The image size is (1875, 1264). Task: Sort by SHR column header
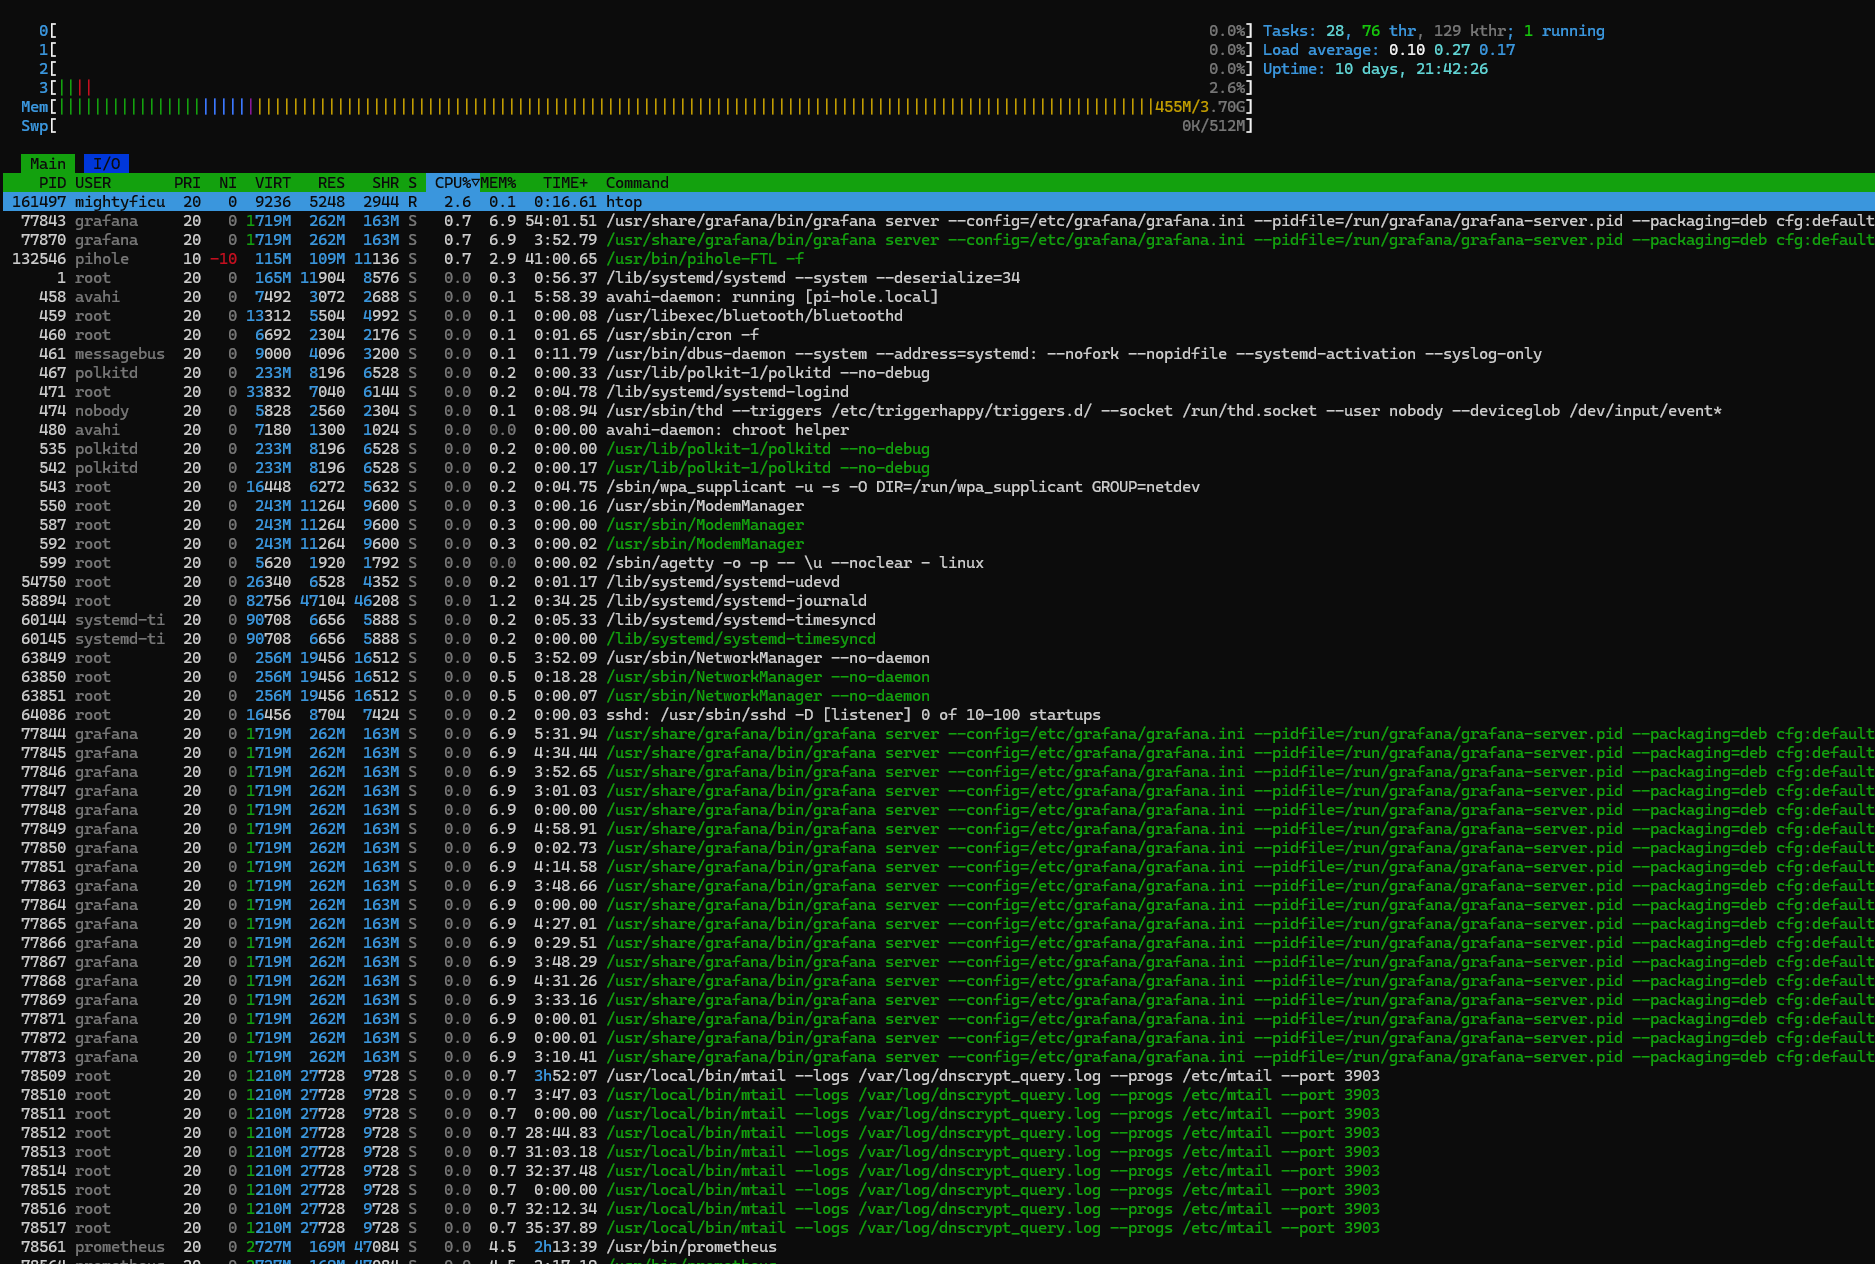point(385,183)
